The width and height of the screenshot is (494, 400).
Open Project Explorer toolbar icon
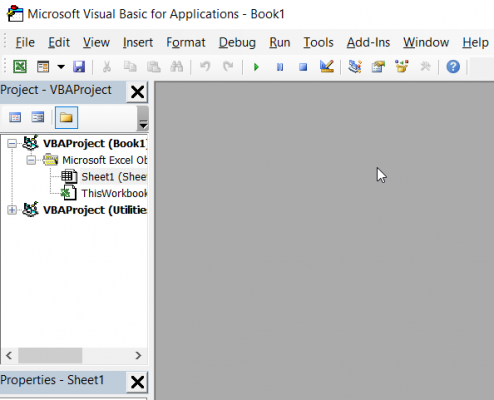click(x=355, y=67)
